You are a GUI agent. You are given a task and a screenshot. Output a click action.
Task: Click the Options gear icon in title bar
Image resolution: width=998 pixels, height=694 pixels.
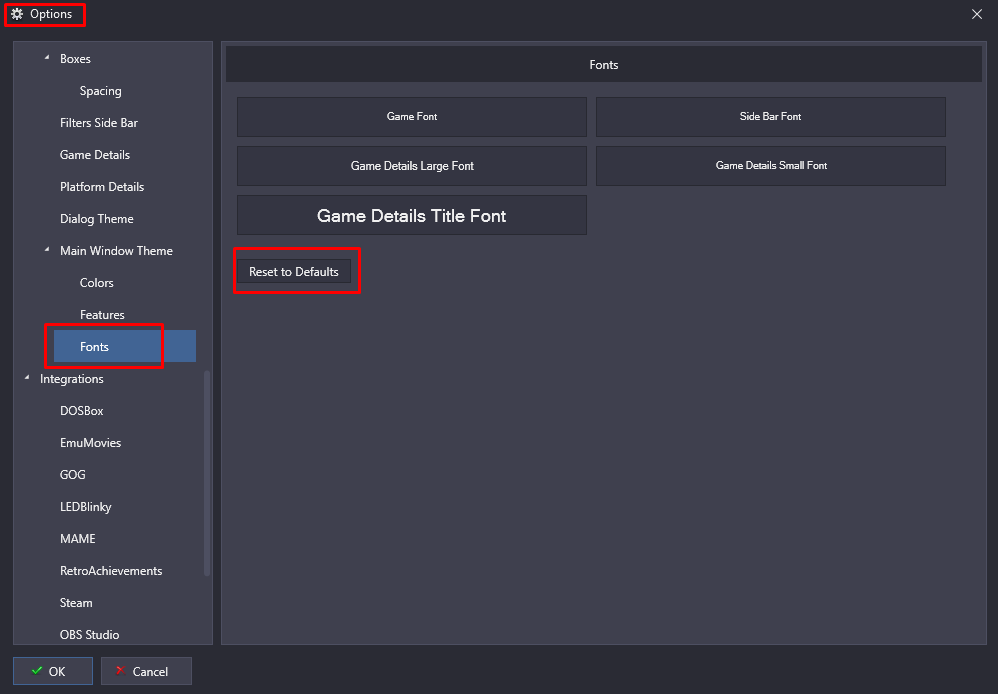click(x=17, y=13)
